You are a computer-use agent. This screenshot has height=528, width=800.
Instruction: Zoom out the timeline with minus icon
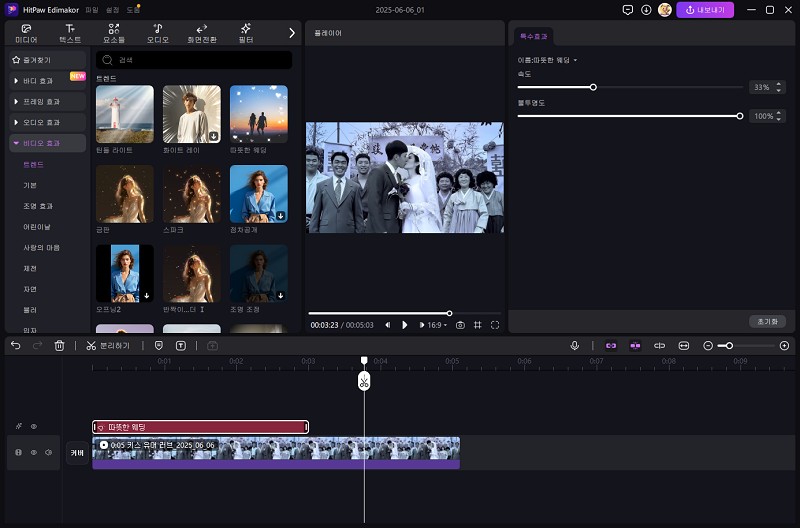pos(708,346)
